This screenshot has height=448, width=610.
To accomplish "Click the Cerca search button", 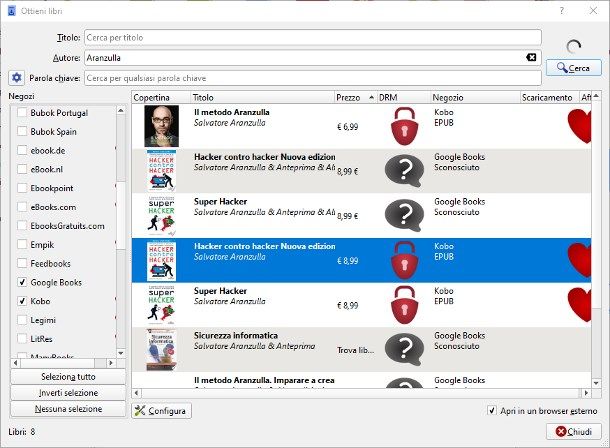I will click(x=574, y=68).
